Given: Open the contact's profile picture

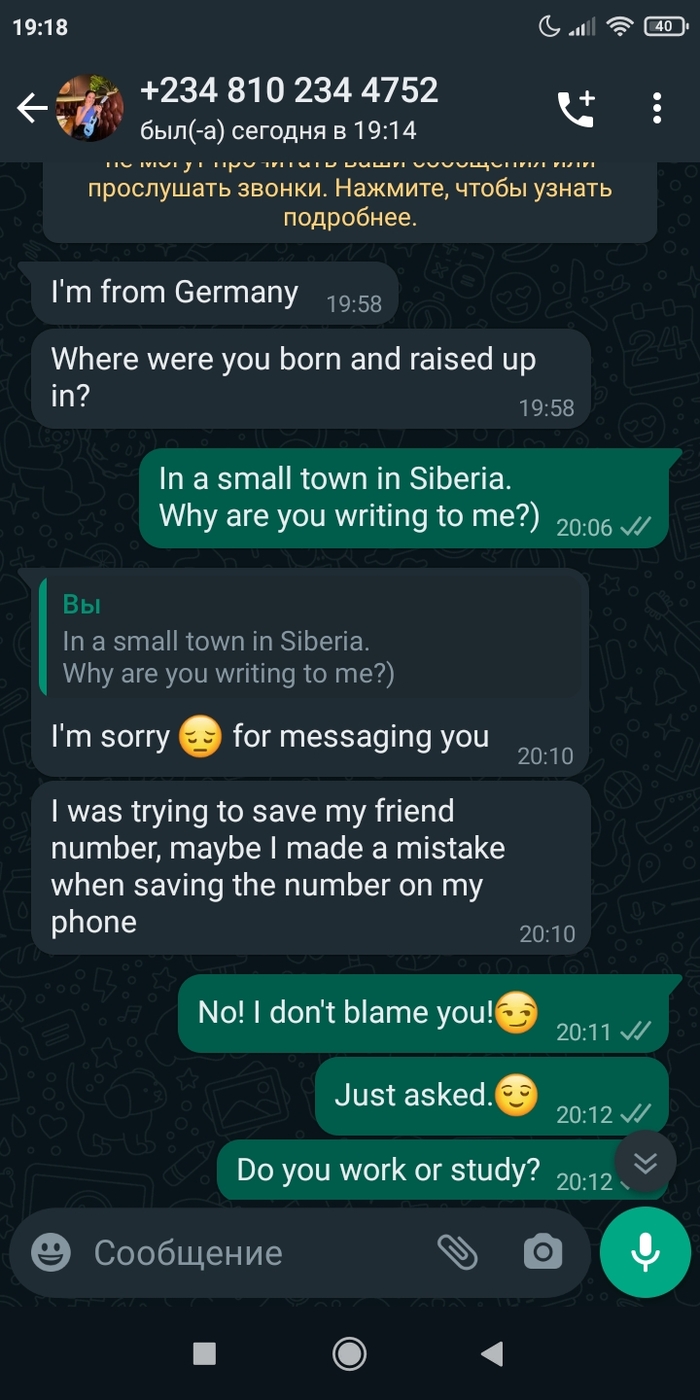Looking at the screenshot, I should point(90,108).
